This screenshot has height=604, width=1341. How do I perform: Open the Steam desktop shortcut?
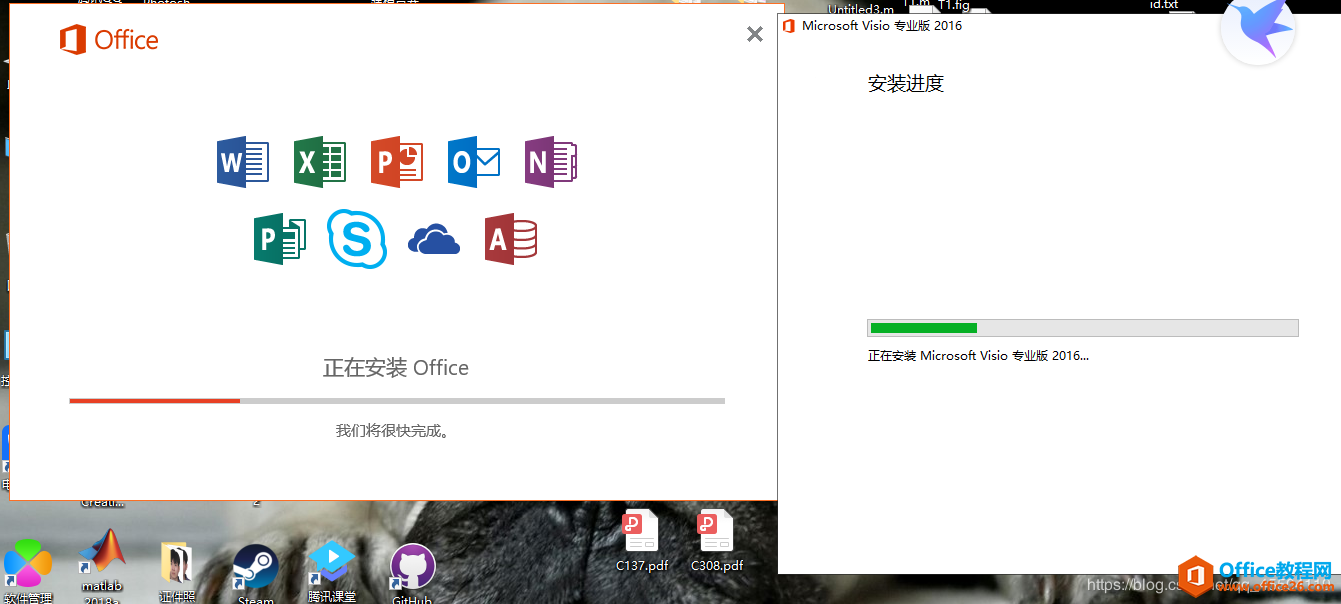[255, 573]
